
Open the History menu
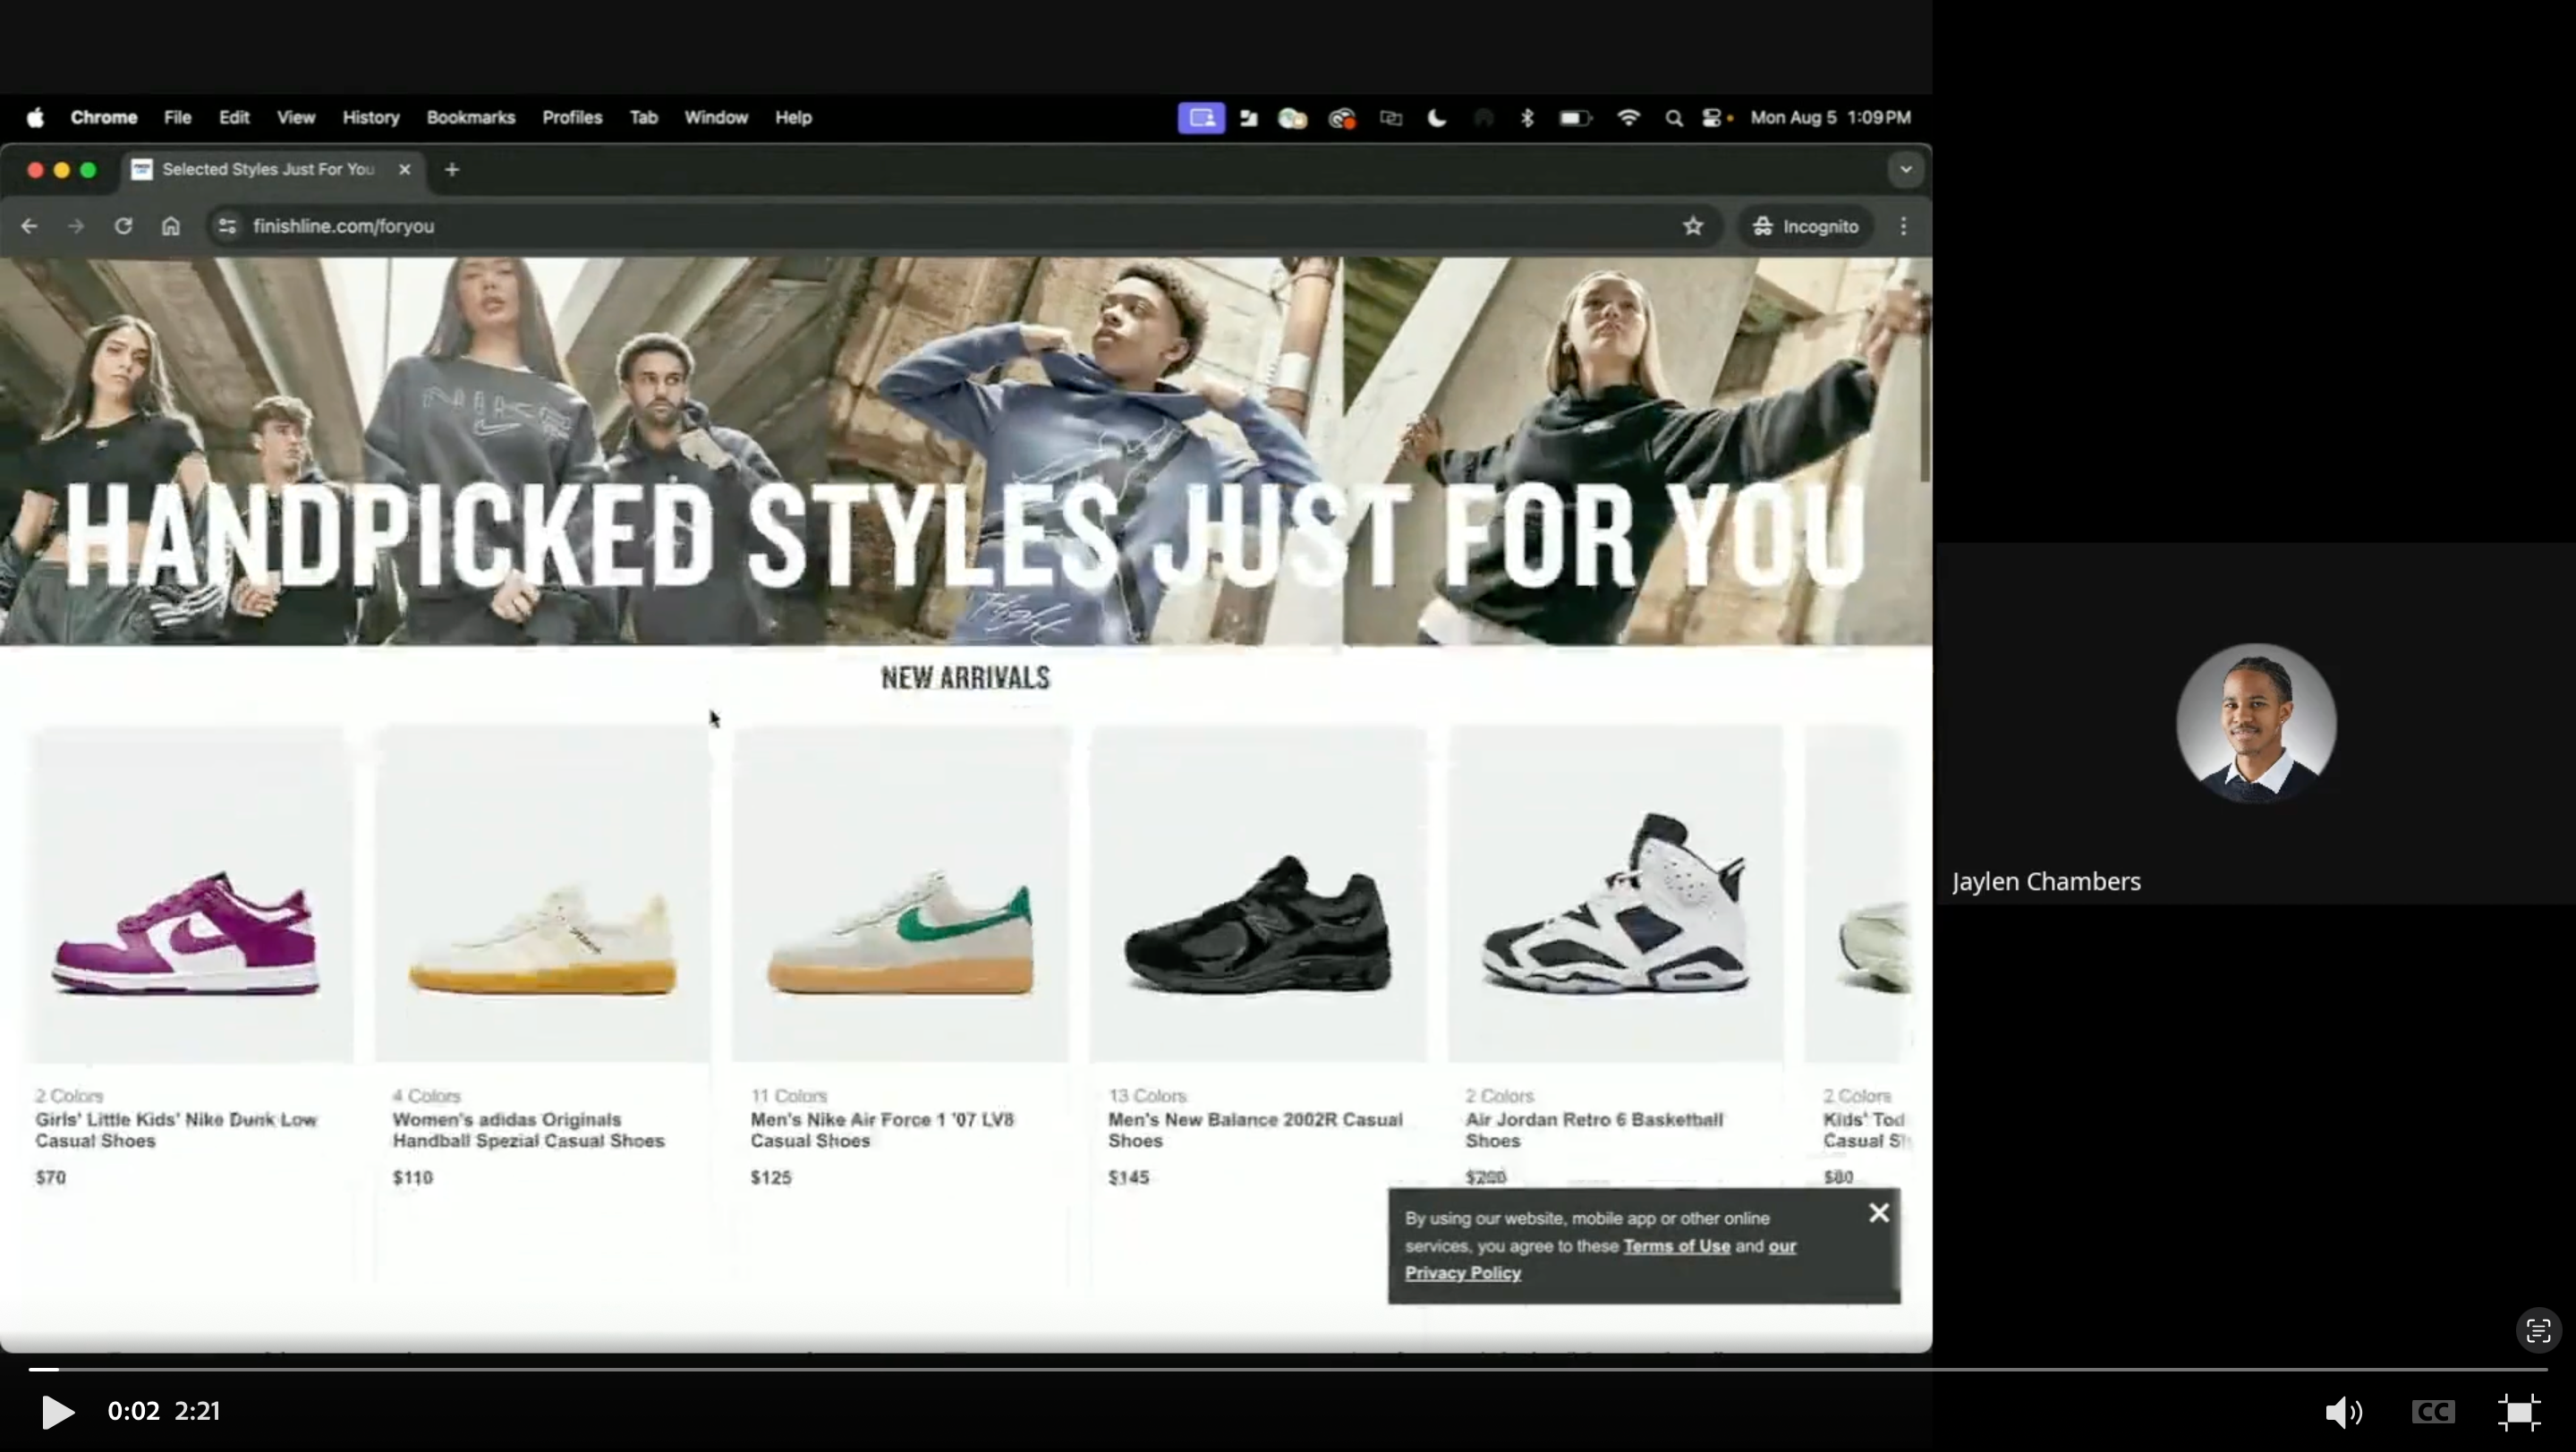click(371, 118)
